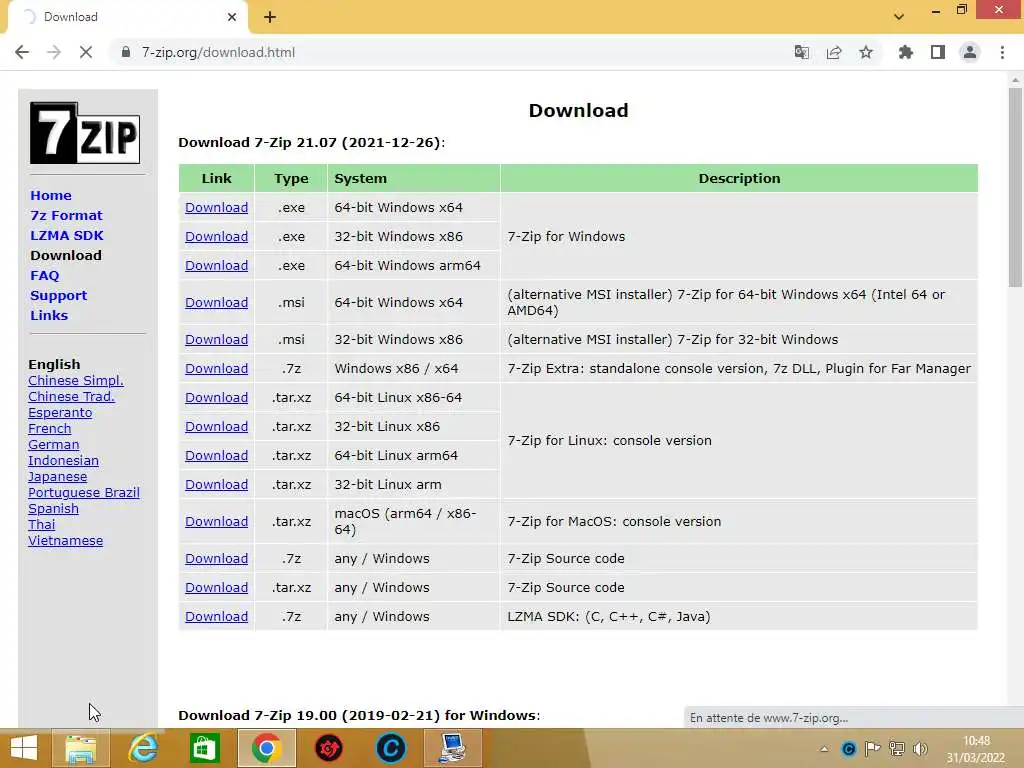Switch language to Thai

[x=42, y=524]
